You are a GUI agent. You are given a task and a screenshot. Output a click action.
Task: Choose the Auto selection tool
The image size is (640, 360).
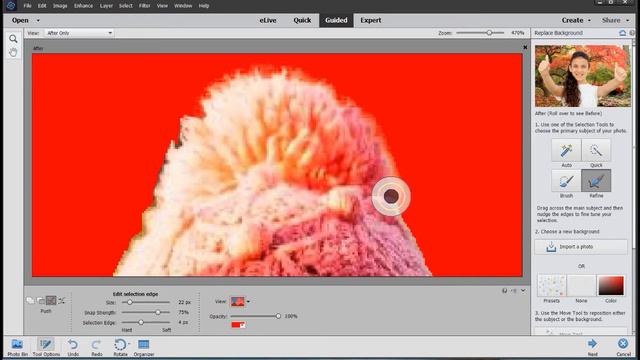pyautogui.click(x=566, y=150)
